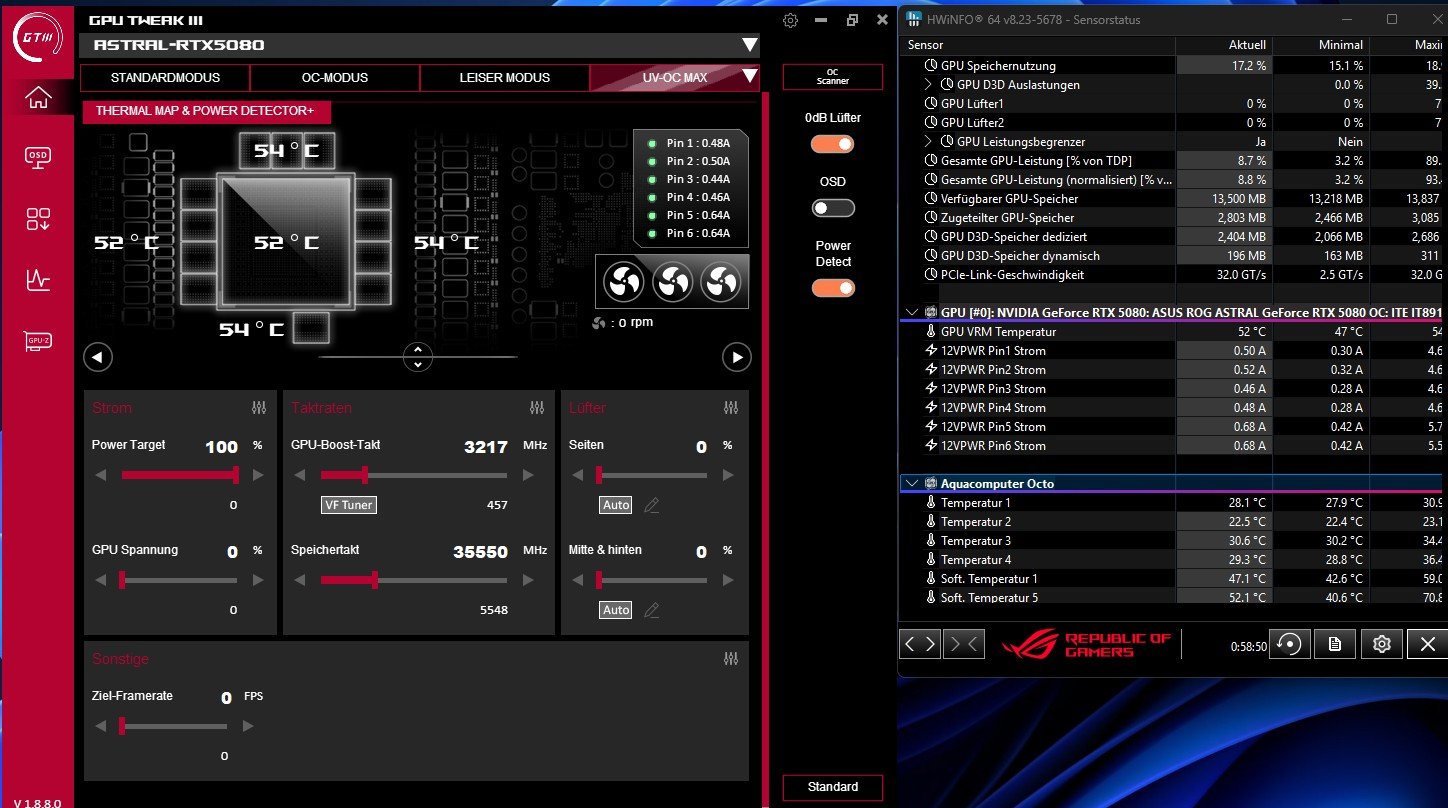Toggle the Power Detect switch
This screenshot has height=808, width=1448.
coord(833,288)
